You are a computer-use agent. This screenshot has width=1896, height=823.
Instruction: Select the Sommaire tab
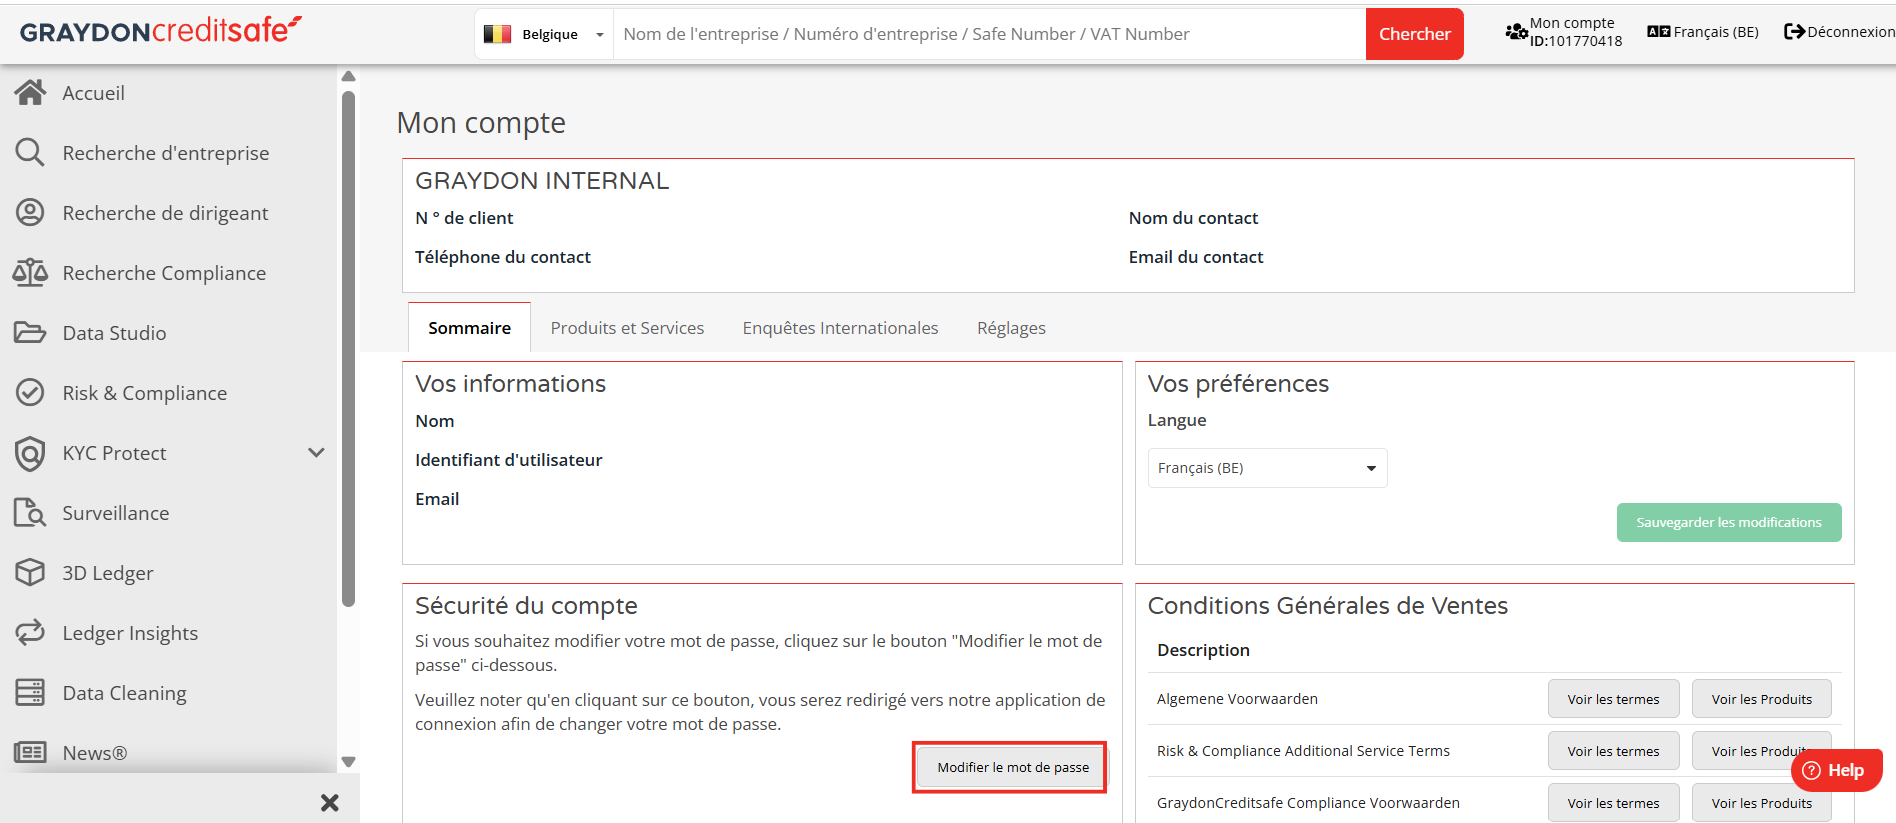[x=469, y=328]
